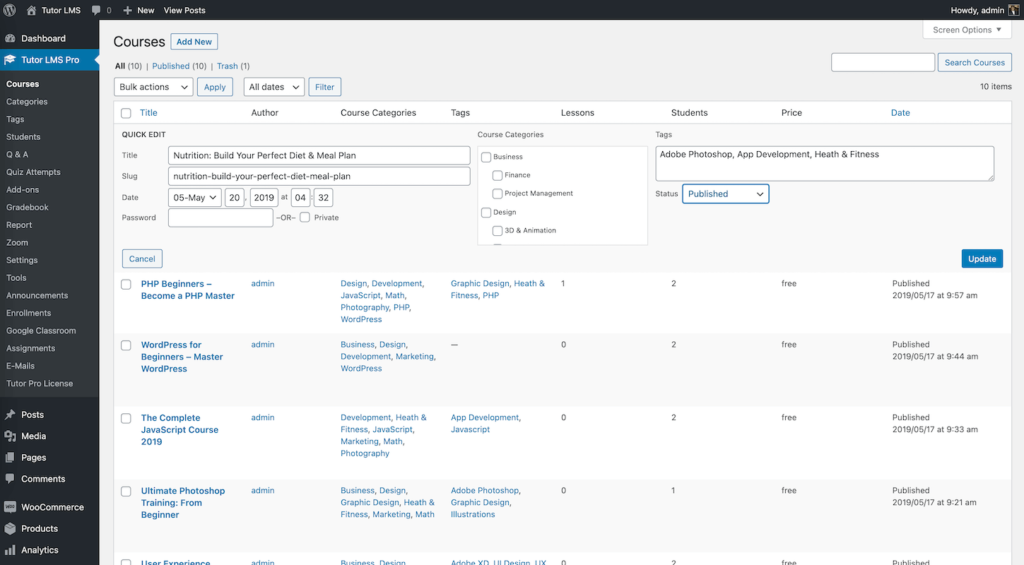Image resolution: width=1024 pixels, height=565 pixels.
Task: Sort courses by Date column
Action: pos(900,113)
